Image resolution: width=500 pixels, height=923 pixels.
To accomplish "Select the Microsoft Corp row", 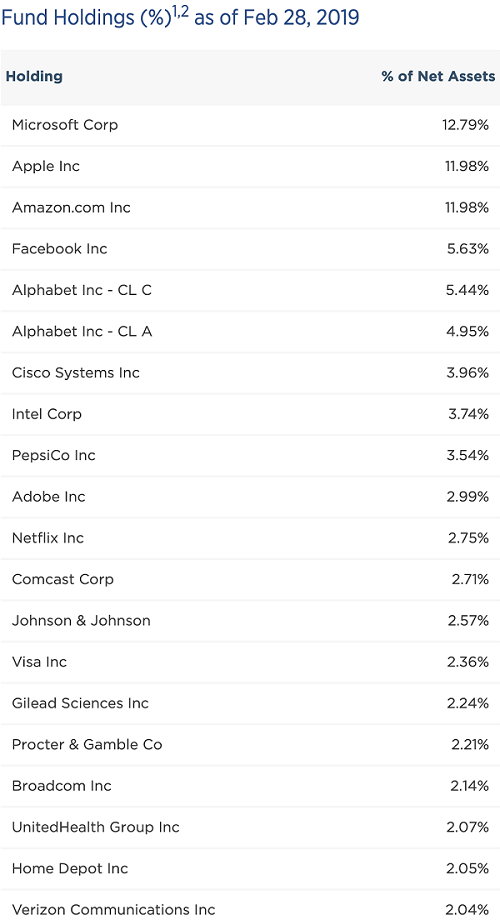I will pyautogui.click(x=250, y=125).
